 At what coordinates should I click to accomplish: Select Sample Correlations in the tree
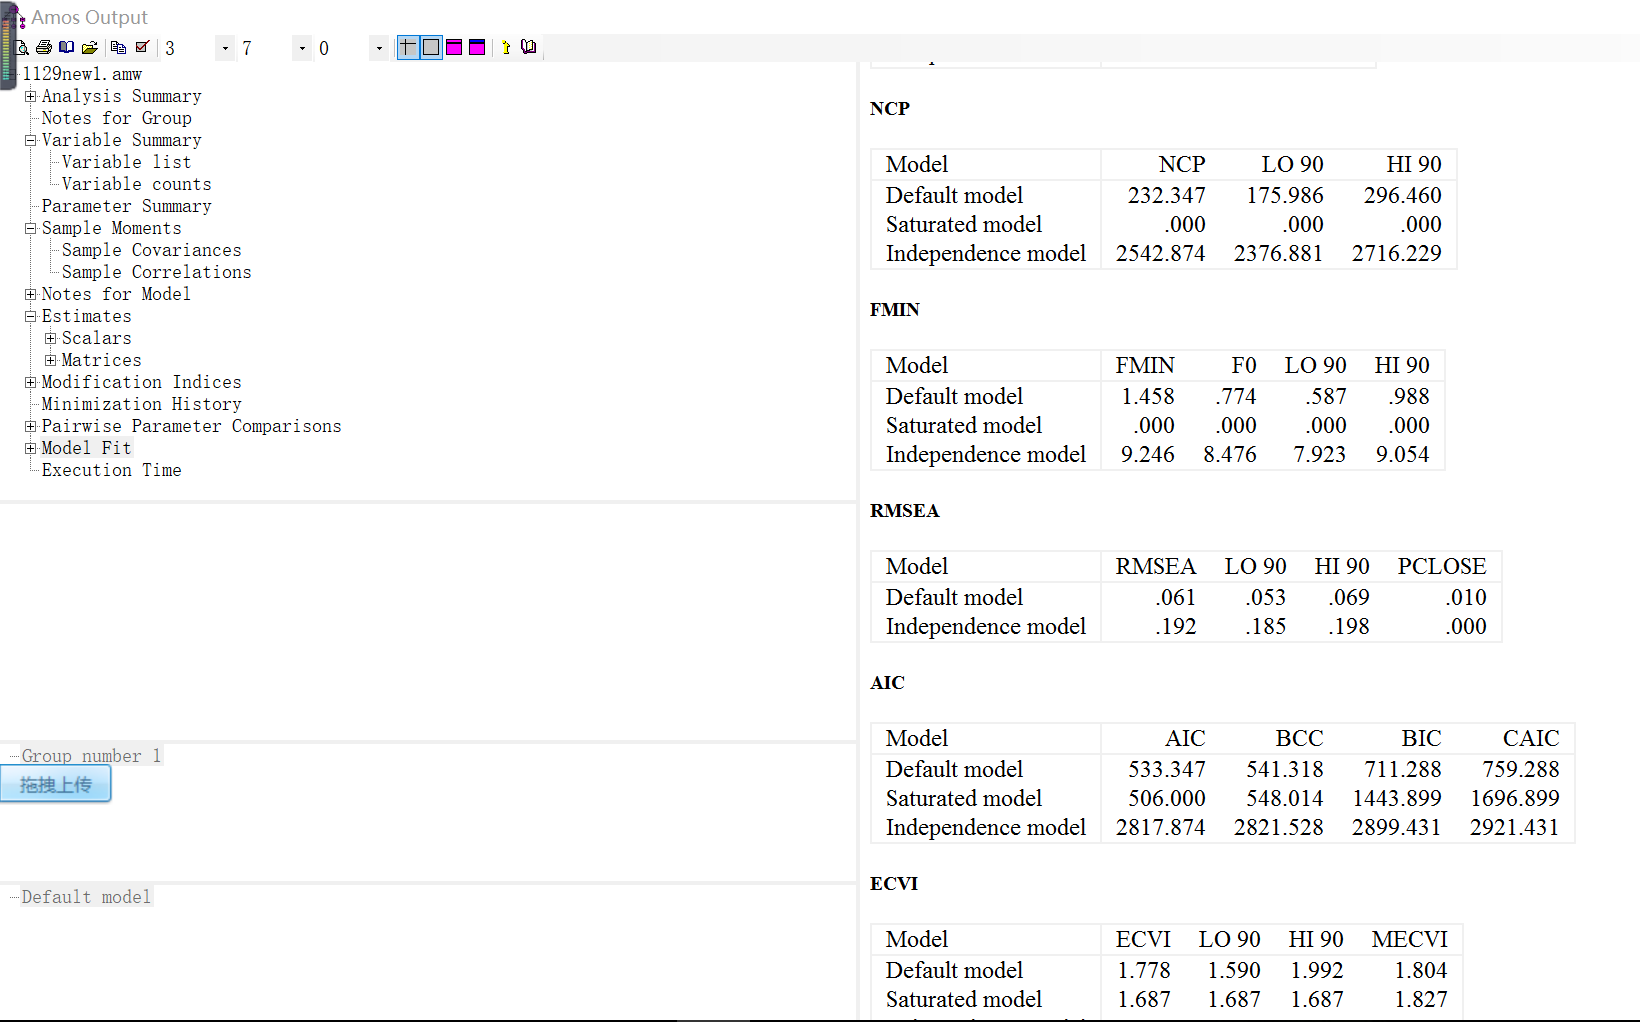[x=156, y=272]
